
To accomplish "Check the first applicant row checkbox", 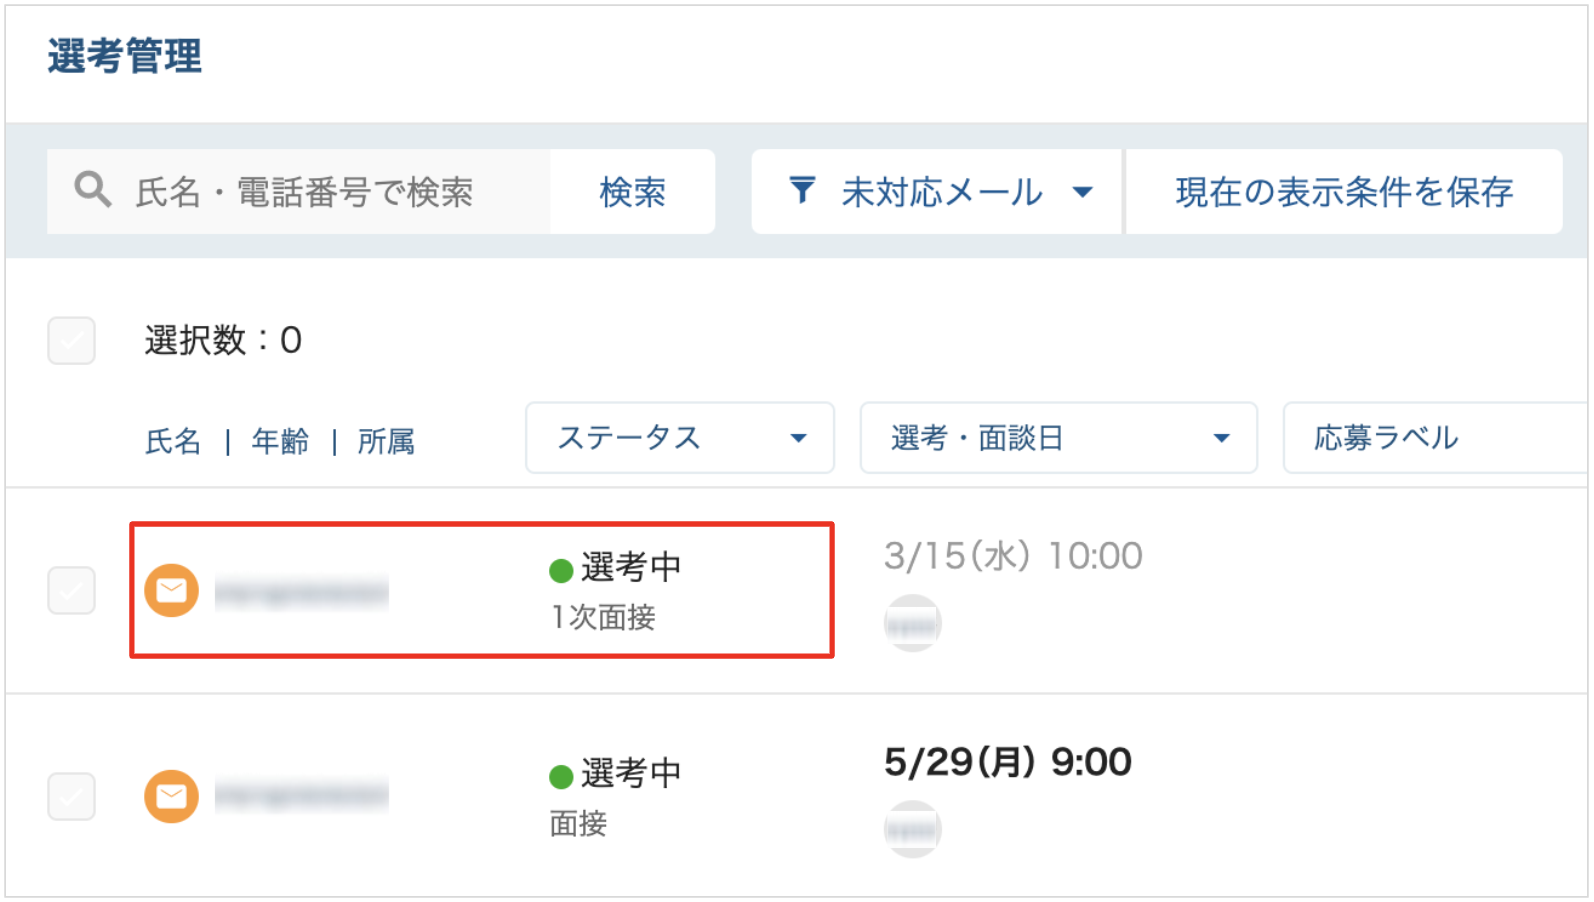I will tap(72, 591).
